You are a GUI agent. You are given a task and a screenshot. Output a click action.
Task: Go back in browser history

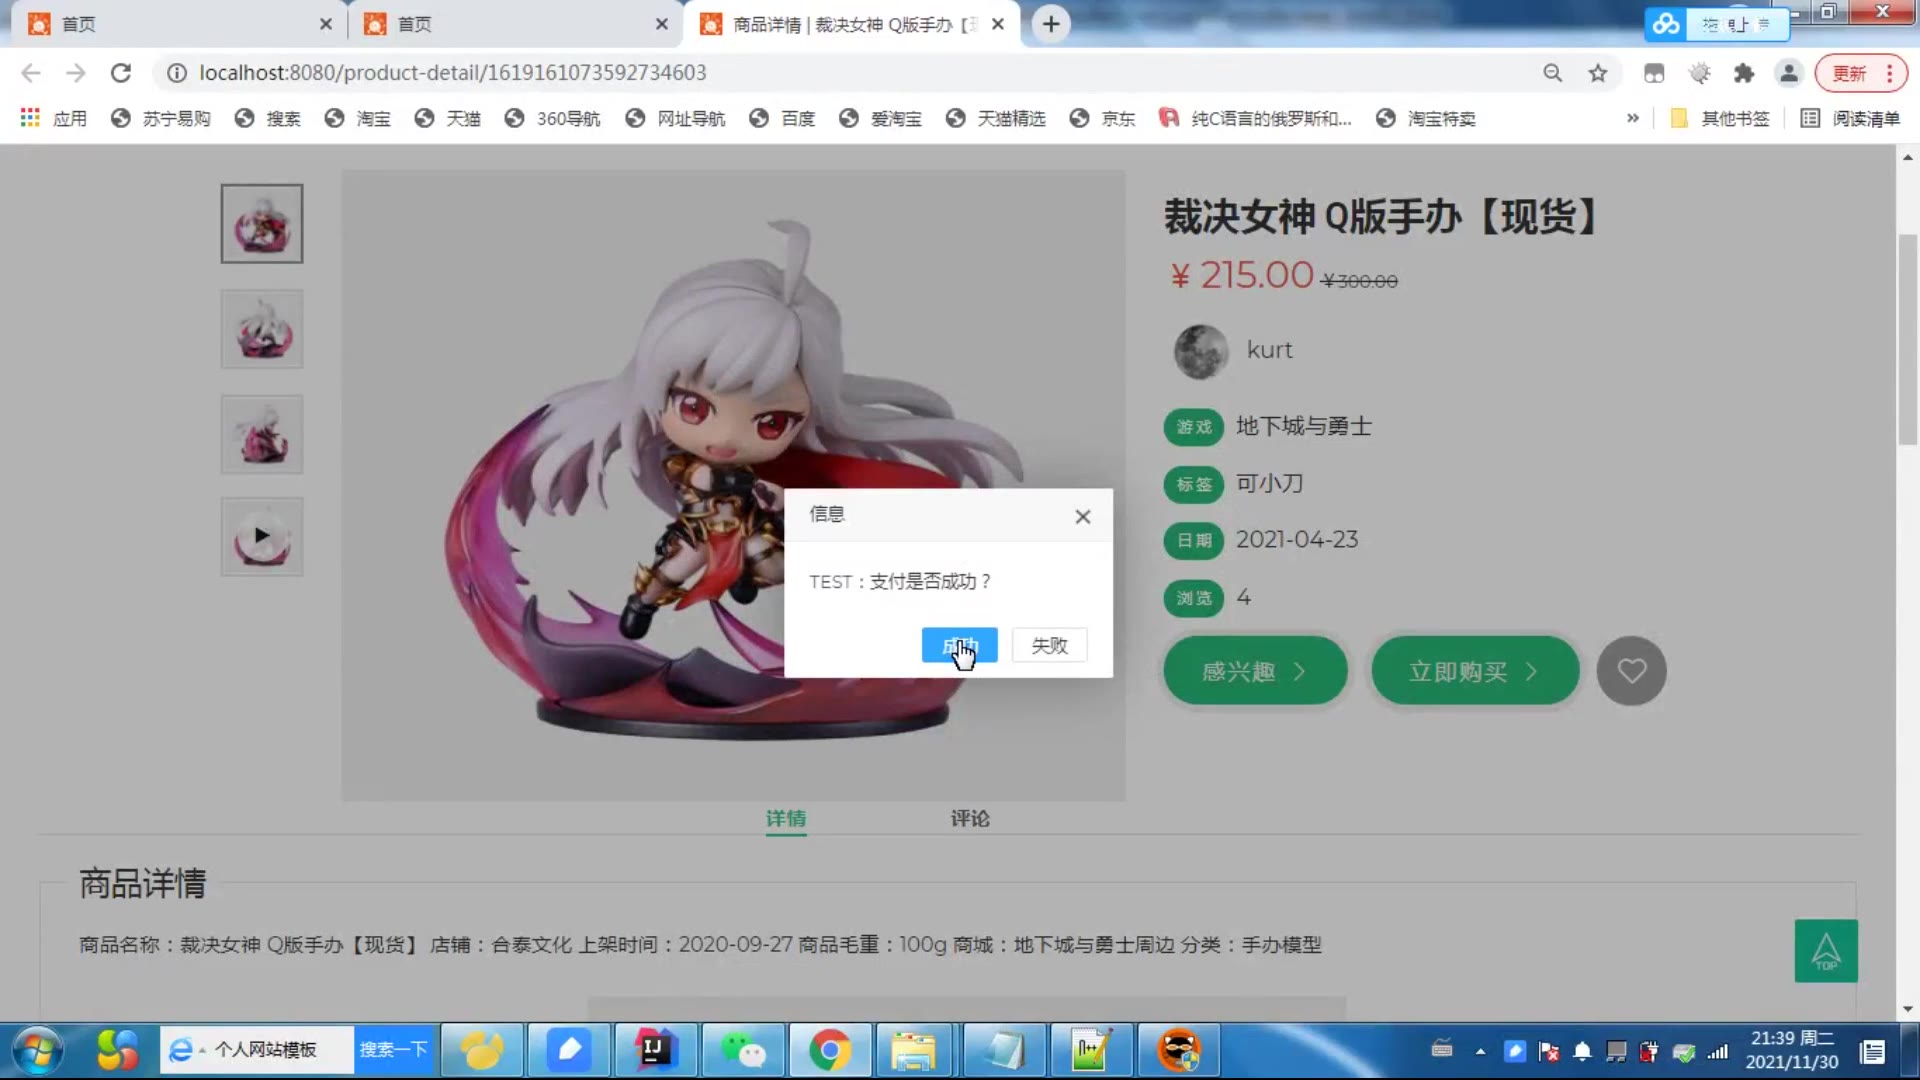pyautogui.click(x=31, y=73)
